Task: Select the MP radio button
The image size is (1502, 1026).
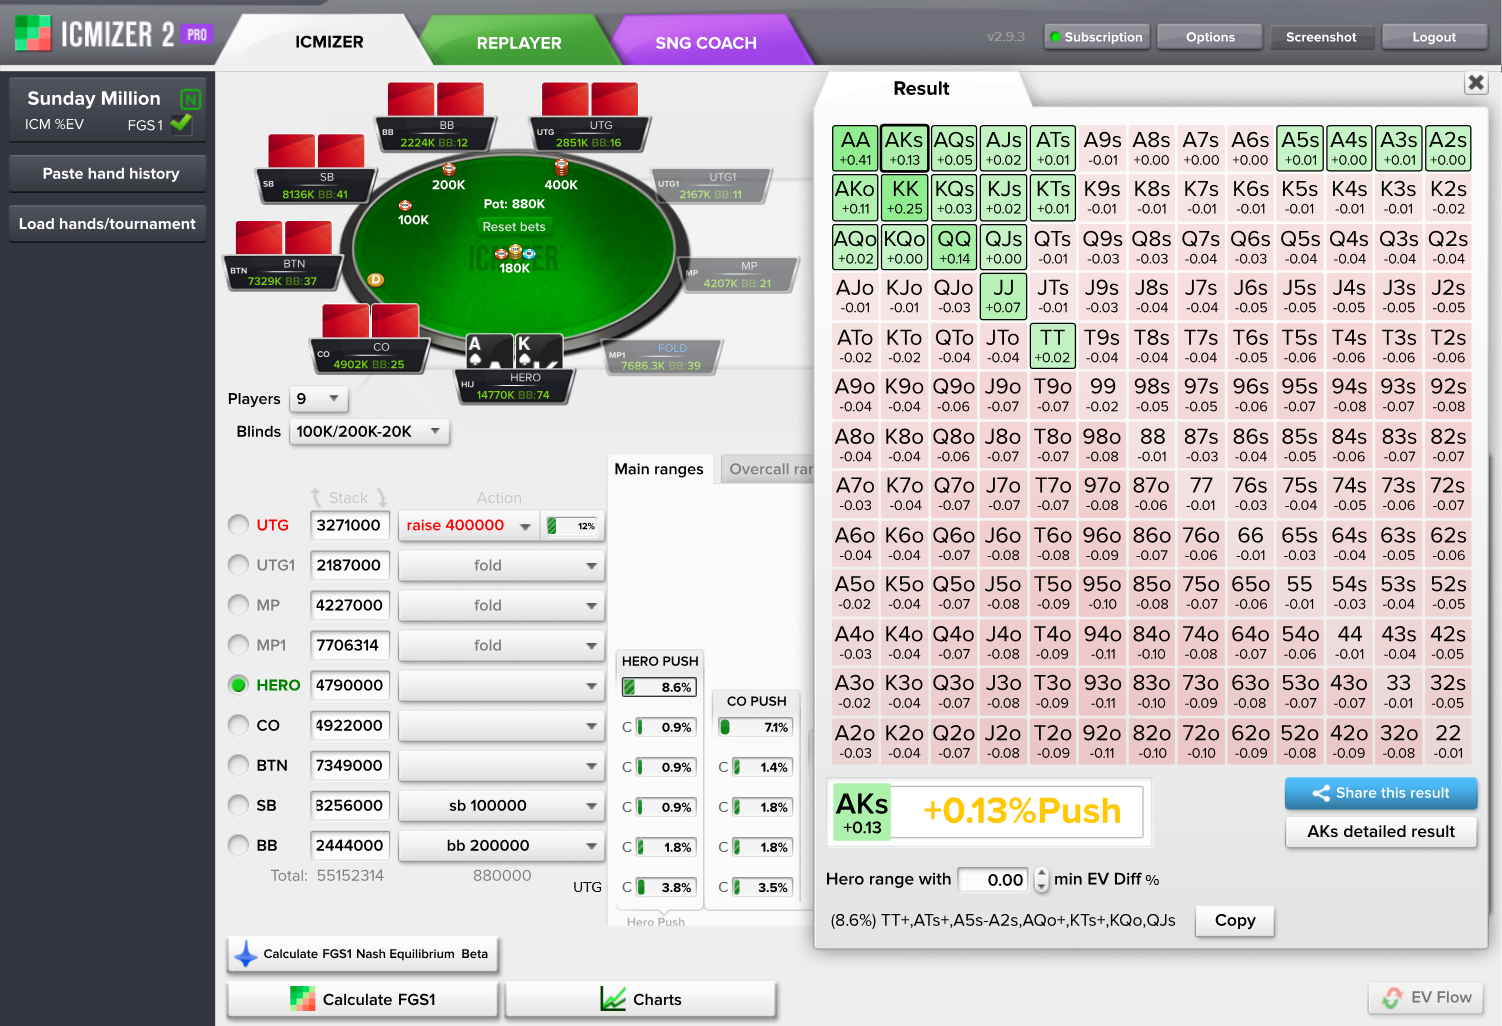Action: [238, 605]
